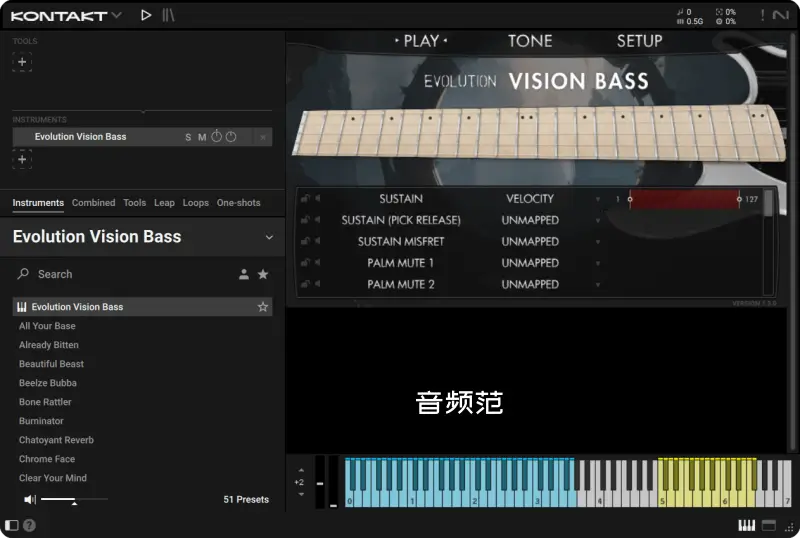This screenshot has width=800, height=538.
Task: Open the library browser icon in the header
Action: [169, 15]
